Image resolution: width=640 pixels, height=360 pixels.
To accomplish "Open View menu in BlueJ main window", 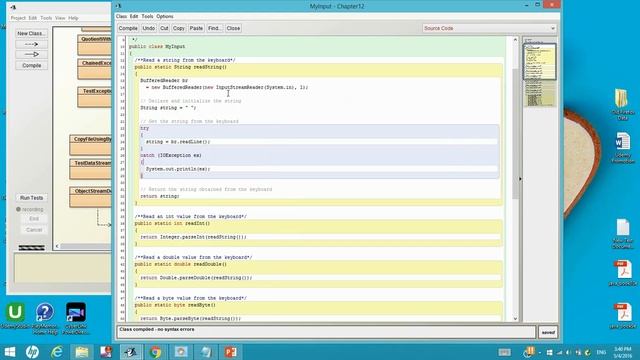I will (x=60, y=18).
